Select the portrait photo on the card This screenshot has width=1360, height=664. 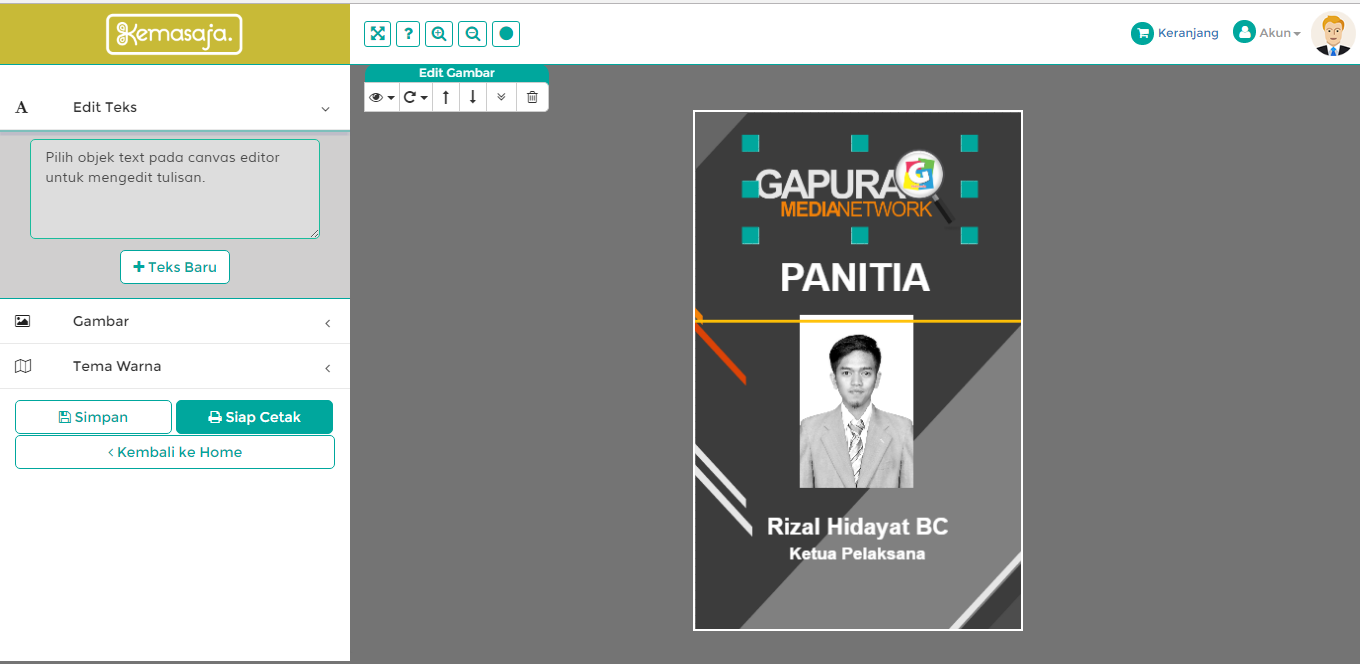point(856,401)
